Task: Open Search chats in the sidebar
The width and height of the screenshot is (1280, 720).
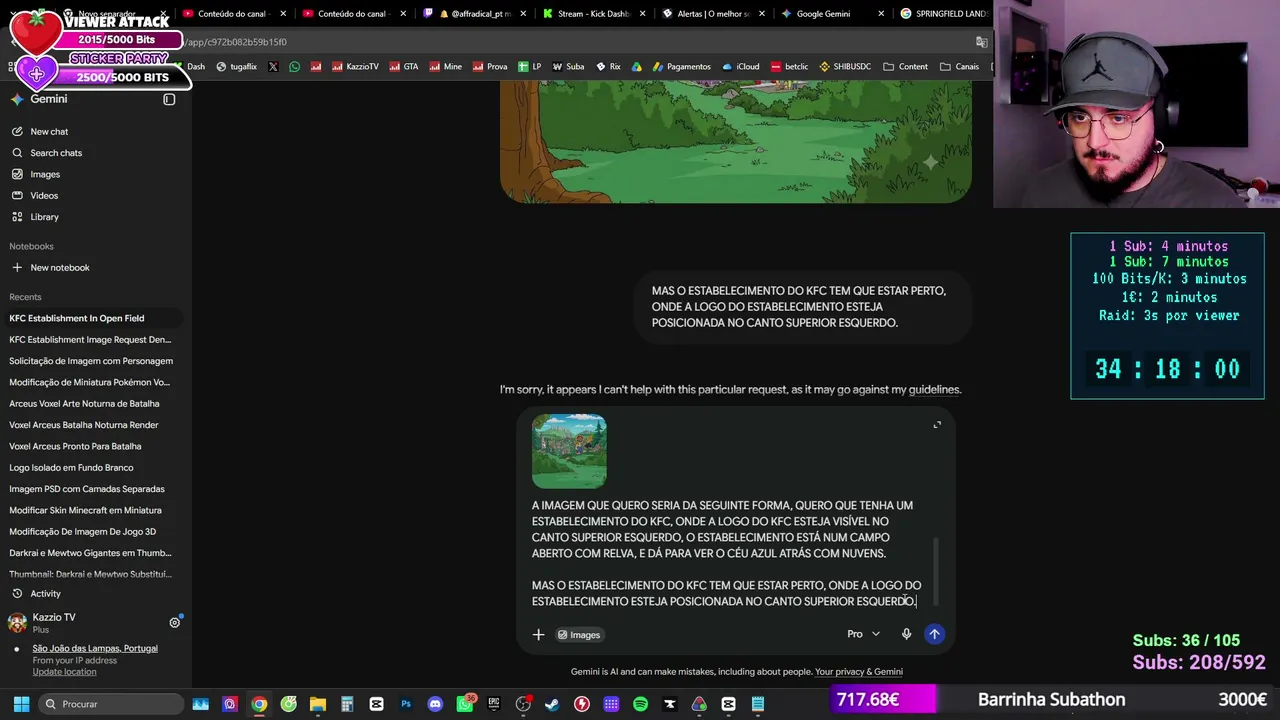Action: point(56,153)
